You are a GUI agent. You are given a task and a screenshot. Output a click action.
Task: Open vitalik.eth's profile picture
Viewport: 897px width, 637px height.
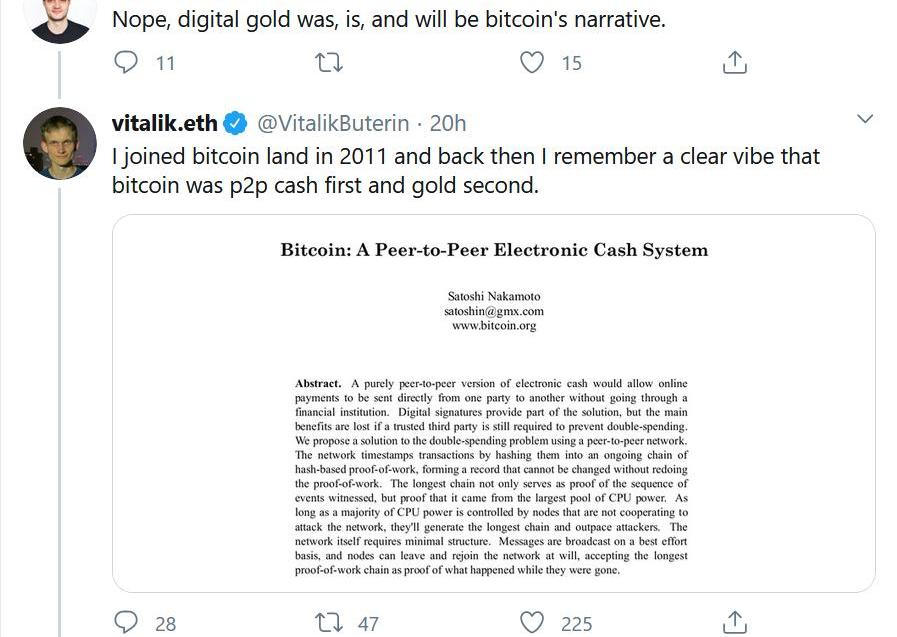point(60,143)
